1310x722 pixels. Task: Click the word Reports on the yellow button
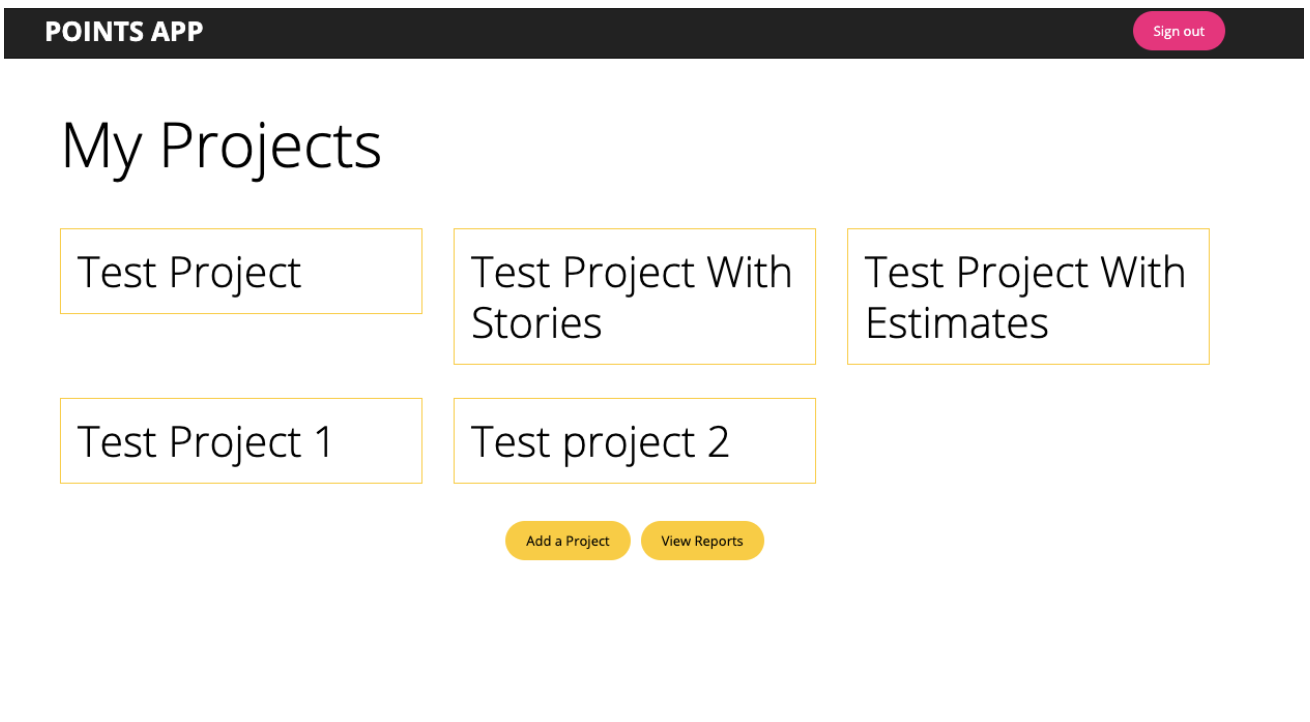click(x=719, y=541)
